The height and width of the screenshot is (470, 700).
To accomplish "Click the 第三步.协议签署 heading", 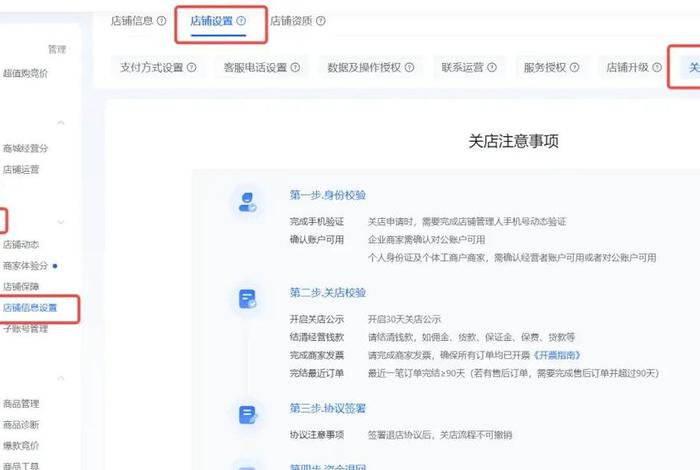I will 328,408.
